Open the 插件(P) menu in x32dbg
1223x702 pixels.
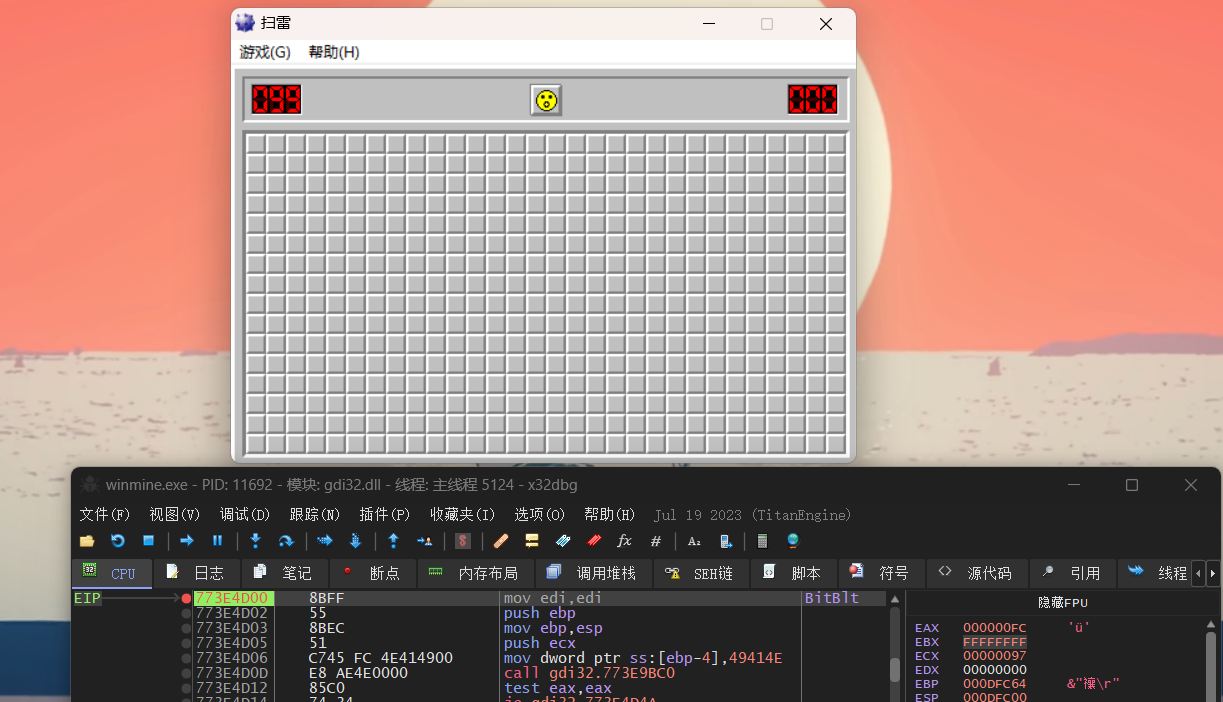coord(385,514)
